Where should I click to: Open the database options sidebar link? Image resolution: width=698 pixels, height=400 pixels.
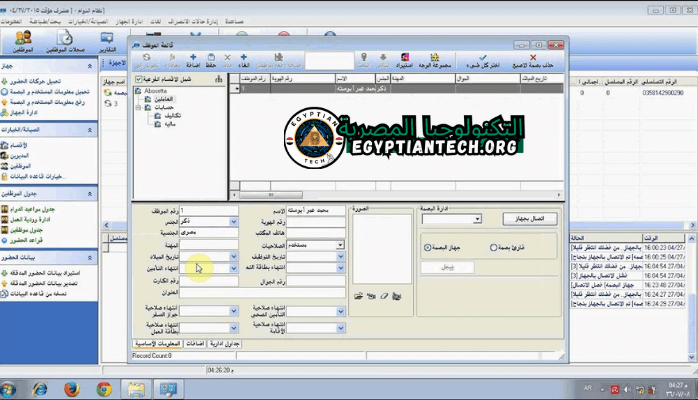point(38,177)
